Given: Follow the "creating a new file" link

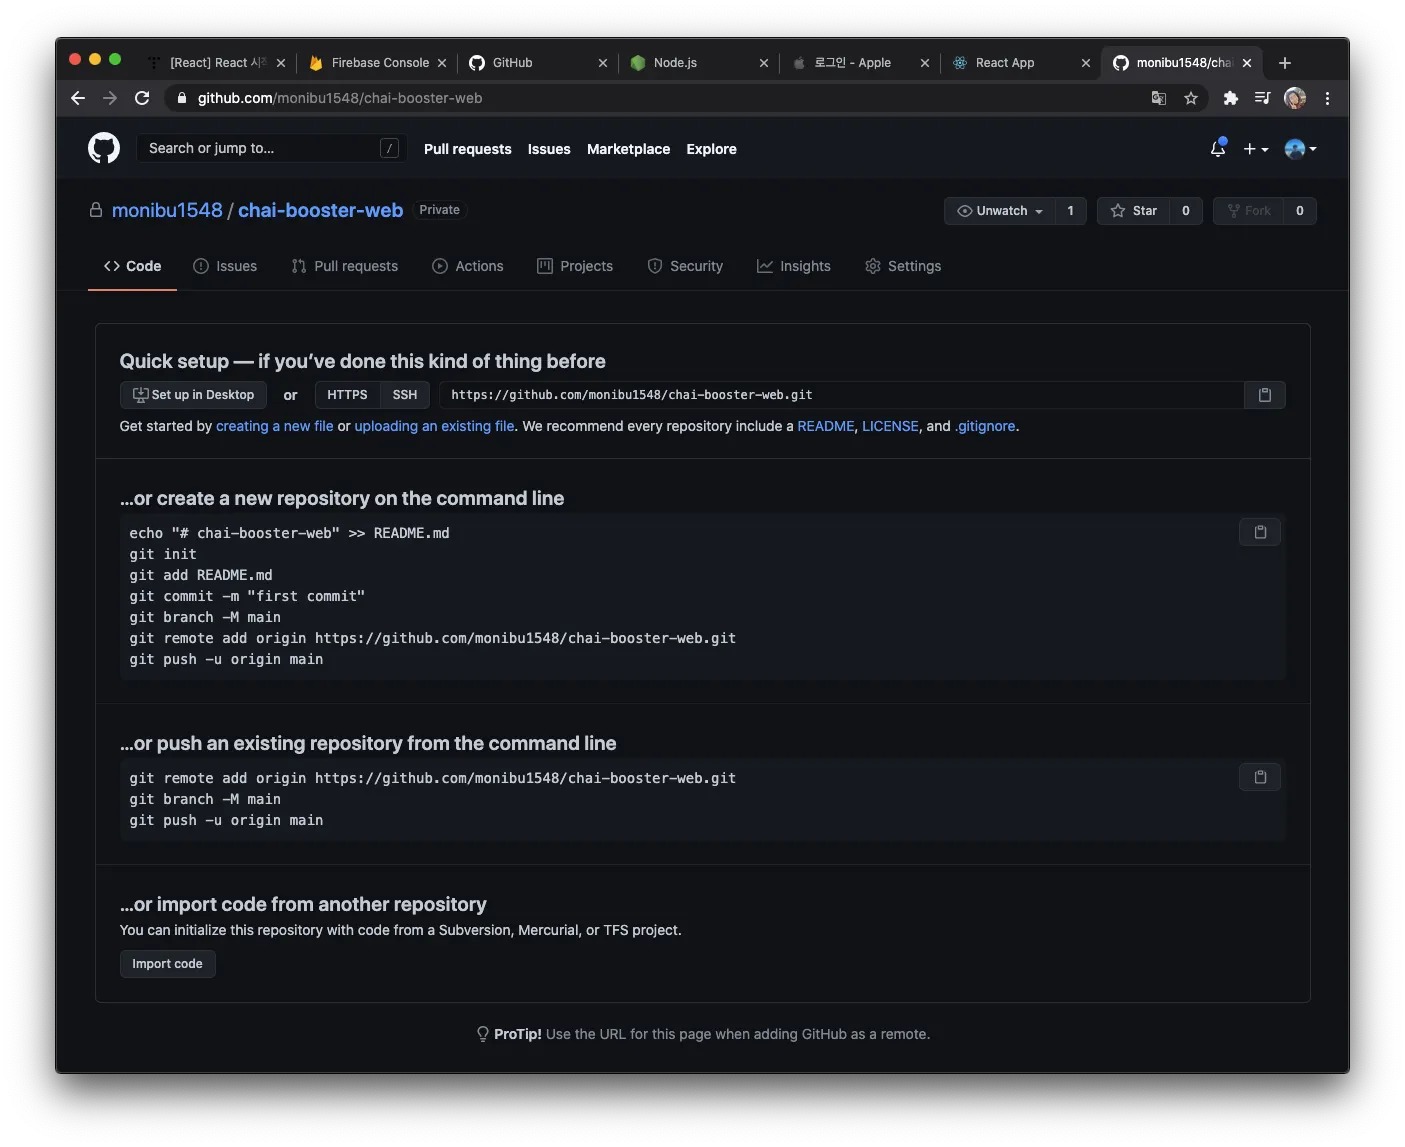Looking at the screenshot, I should (274, 426).
